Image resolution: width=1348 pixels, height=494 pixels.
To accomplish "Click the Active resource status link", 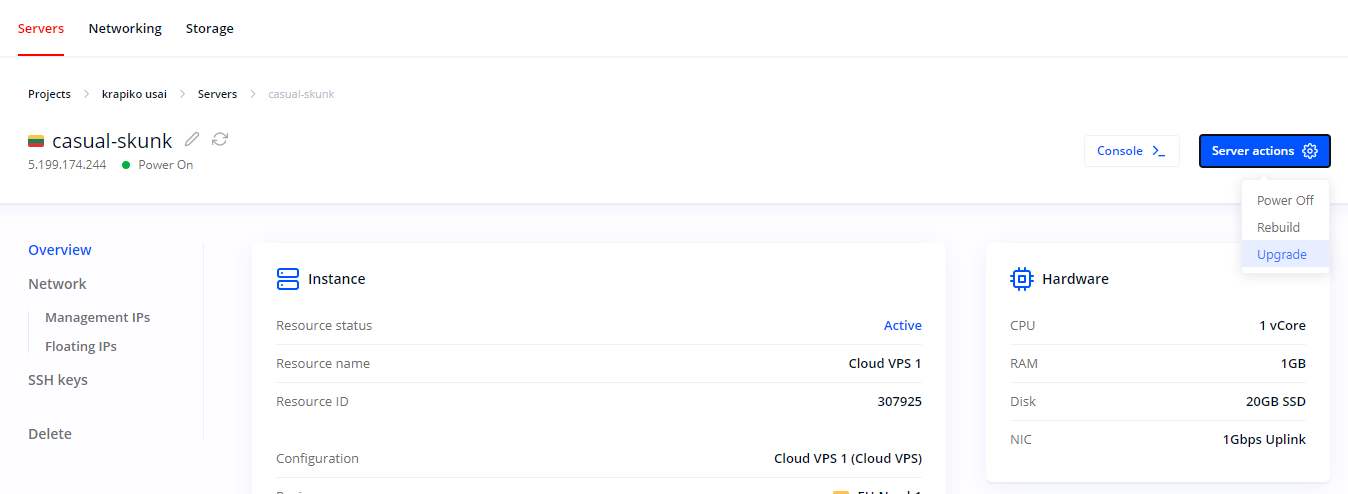I will [903, 326].
